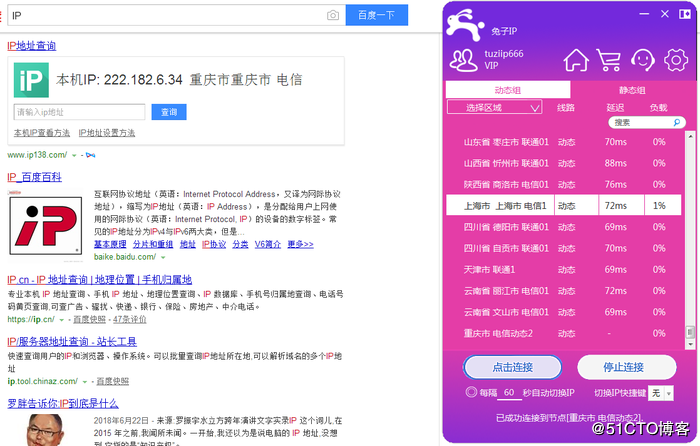Expand dropdown arrow next to baike.baidu.com

tap(163, 258)
